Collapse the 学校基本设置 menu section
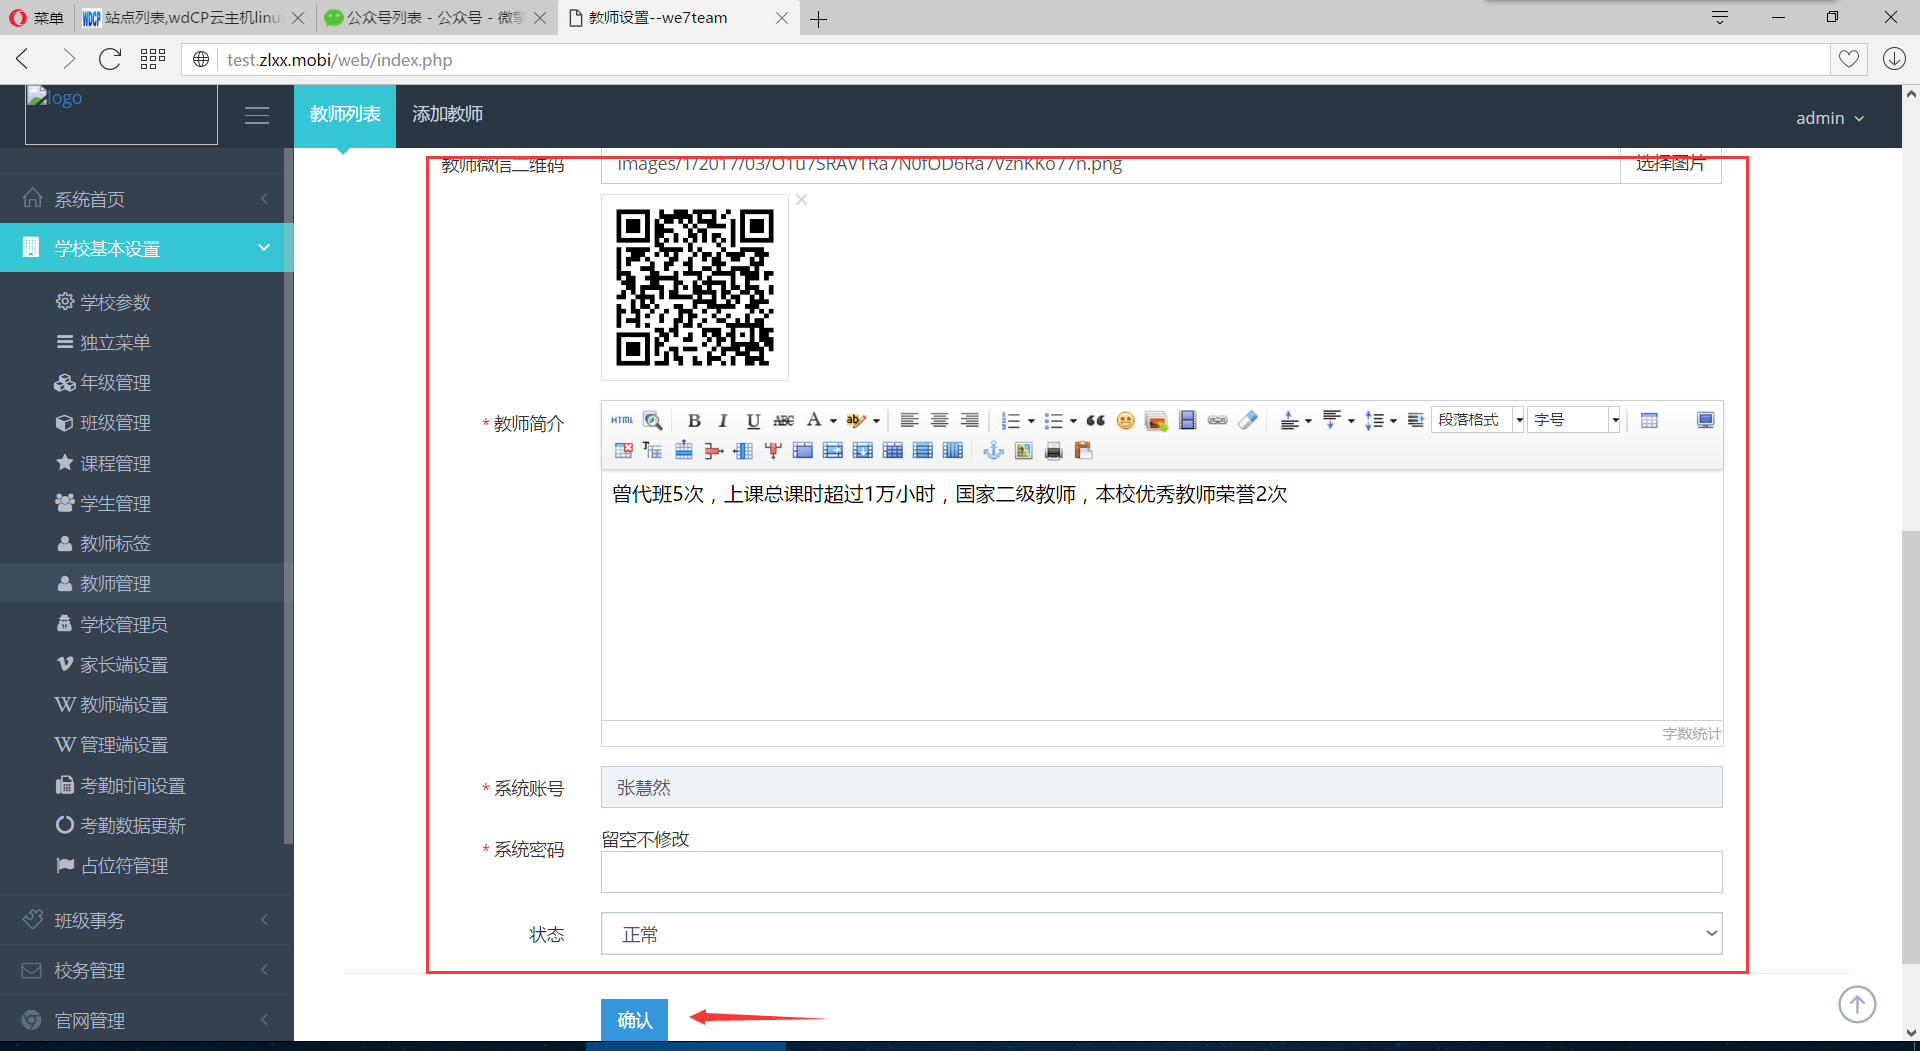This screenshot has height=1051, width=1920. coord(147,247)
